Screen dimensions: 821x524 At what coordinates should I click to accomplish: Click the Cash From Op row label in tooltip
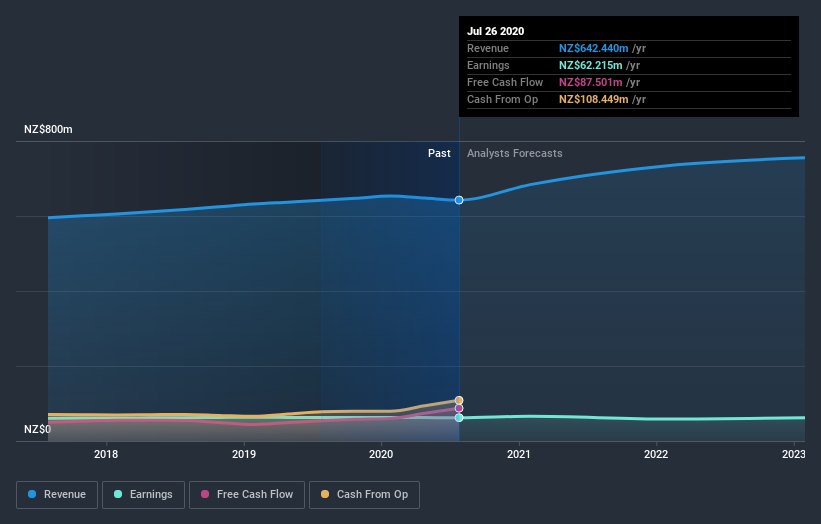tap(503, 99)
